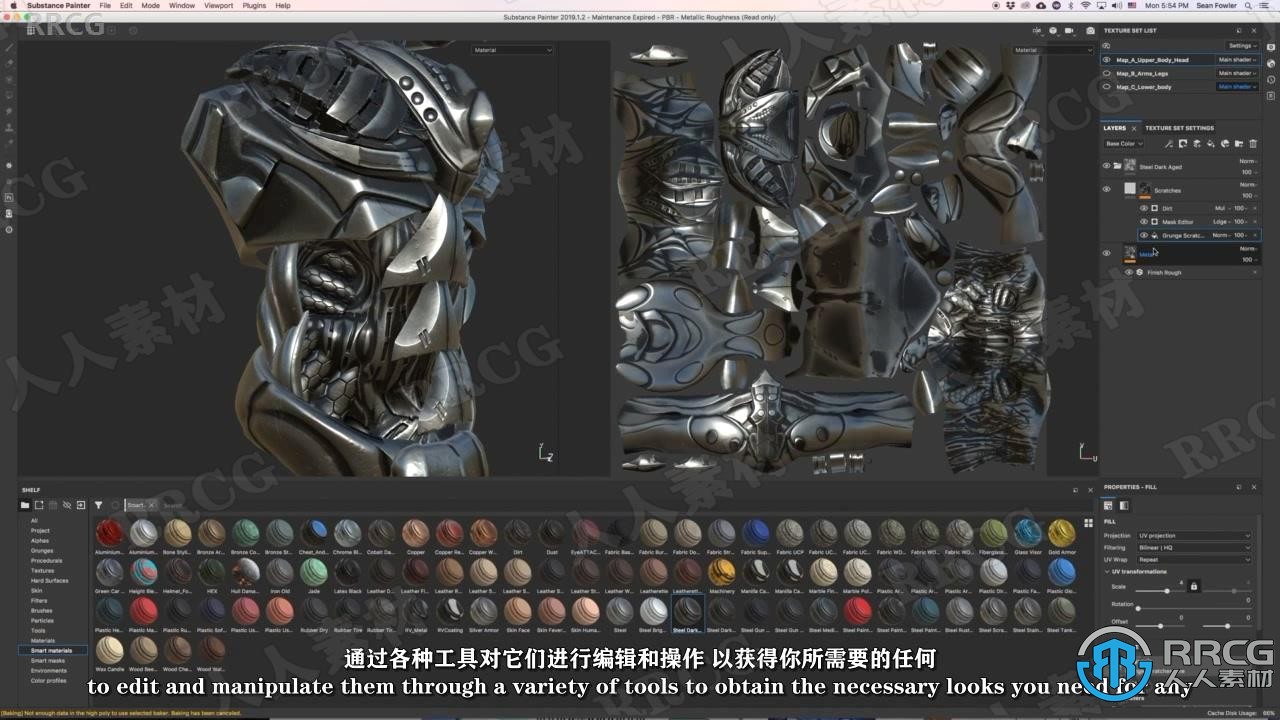Delete layer with the trash icon
1280x720 pixels.
pos(1253,143)
